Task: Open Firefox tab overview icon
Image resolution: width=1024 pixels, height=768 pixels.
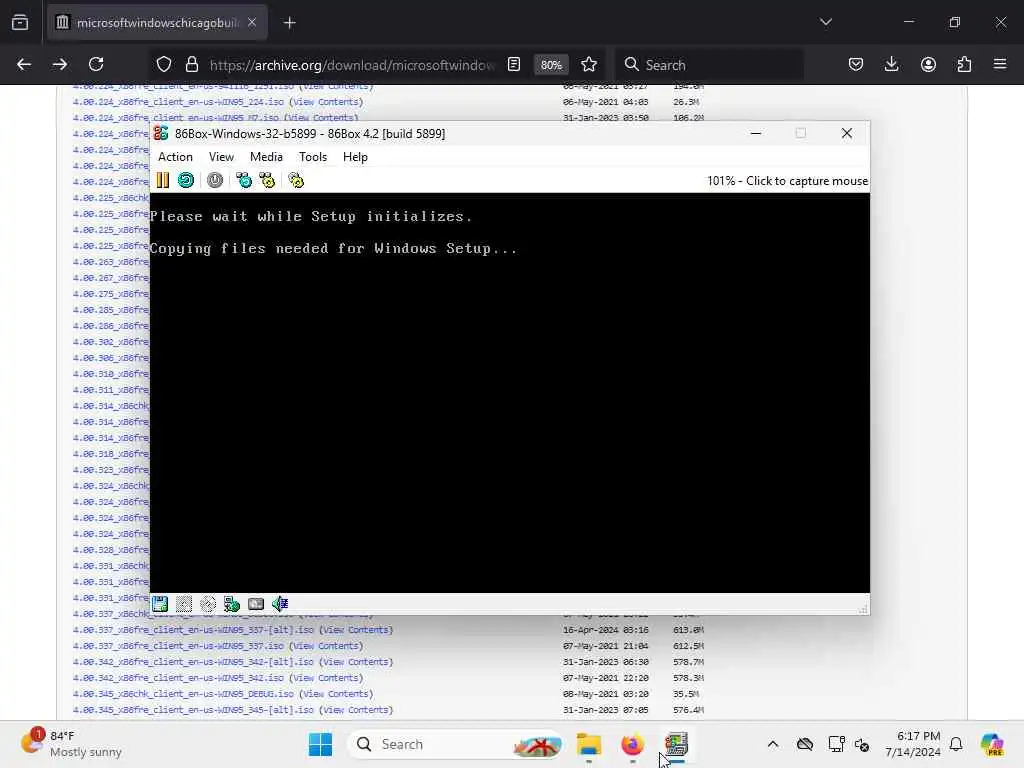Action: tap(20, 23)
